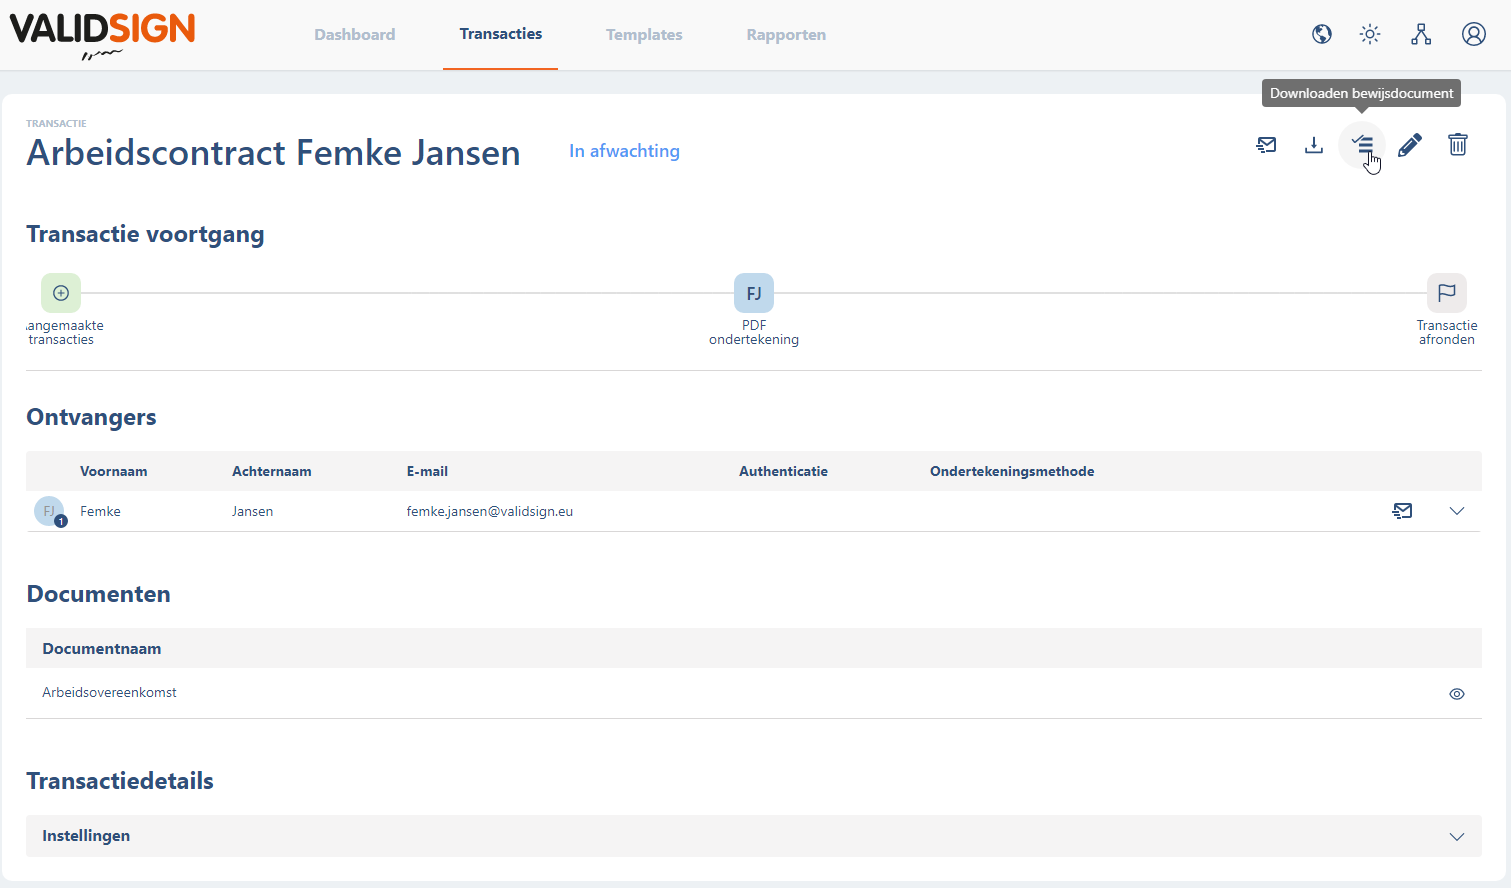The height and width of the screenshot is (888, 1511).
Task: Click the 'In afwachting' status label
Action: tap(625, 151)
